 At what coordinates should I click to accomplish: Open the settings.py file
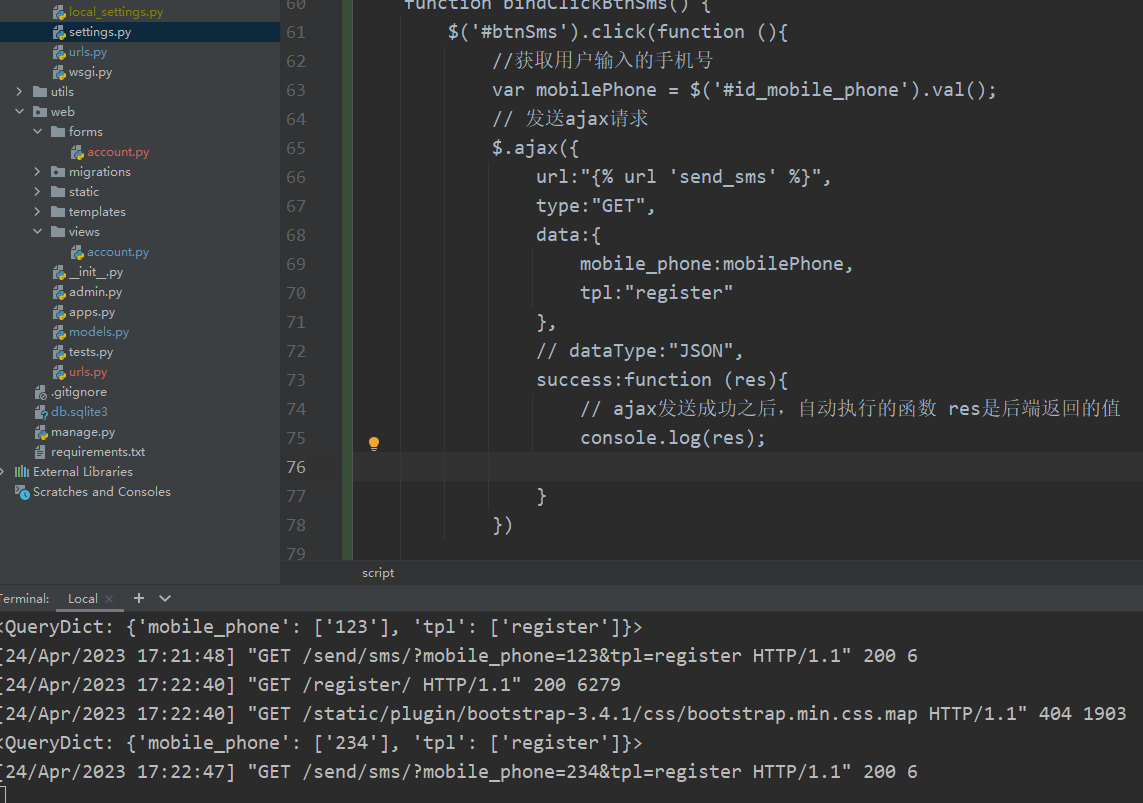coord(99,32)
